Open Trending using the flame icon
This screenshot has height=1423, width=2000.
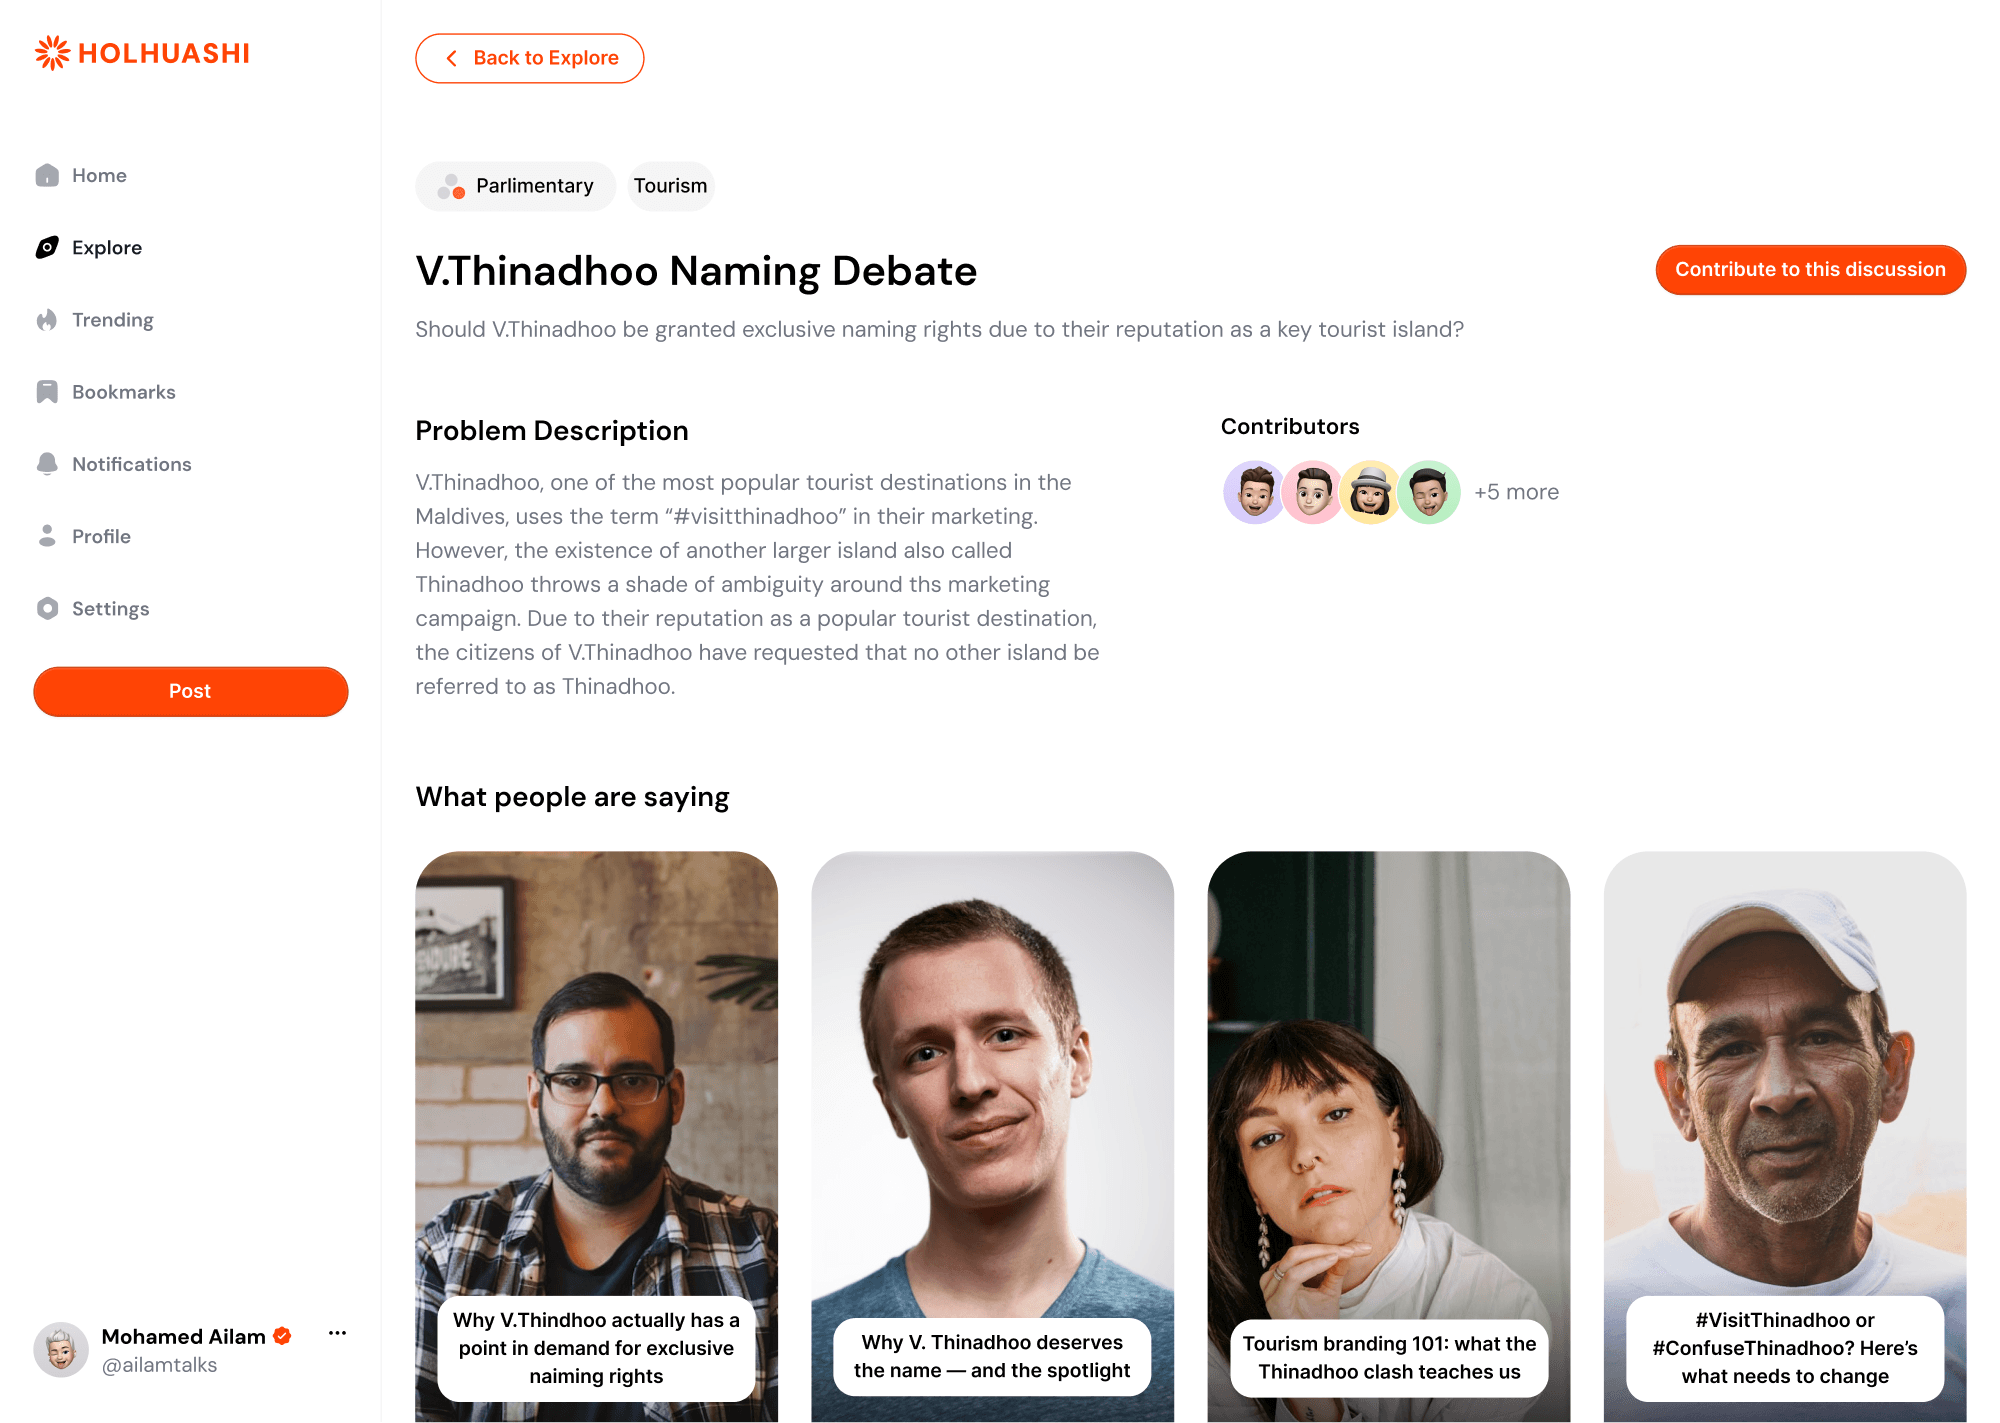click(x=47, y=320)
